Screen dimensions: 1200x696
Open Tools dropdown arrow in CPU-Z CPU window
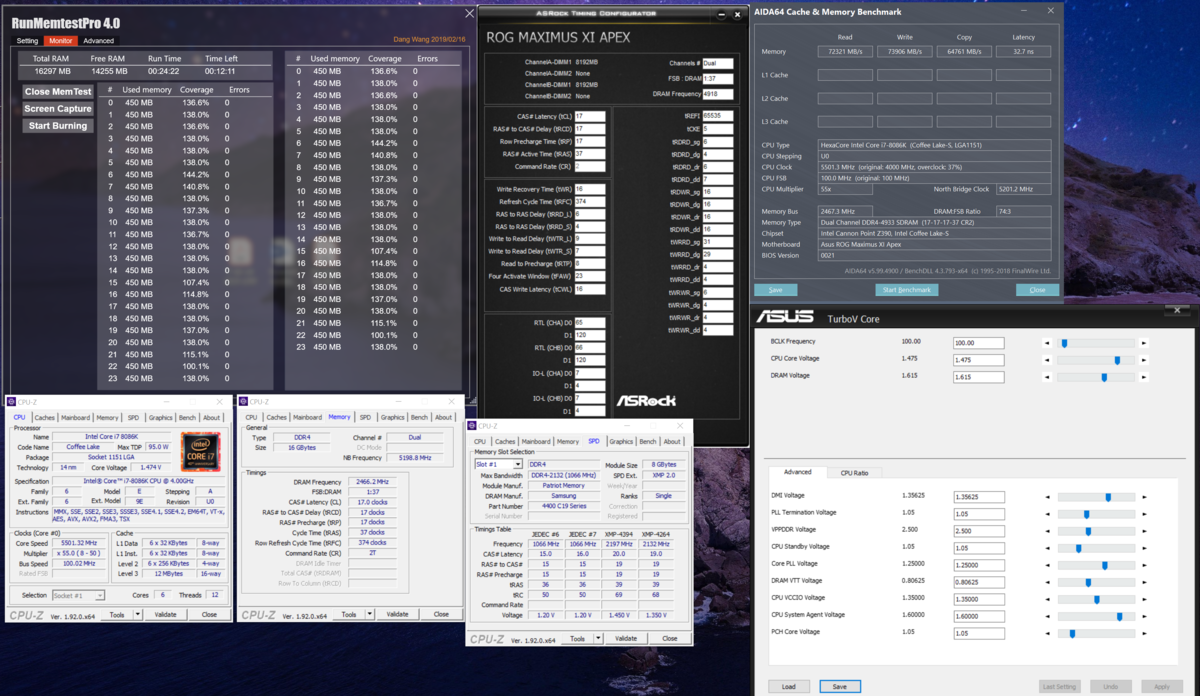click(137, 615)
